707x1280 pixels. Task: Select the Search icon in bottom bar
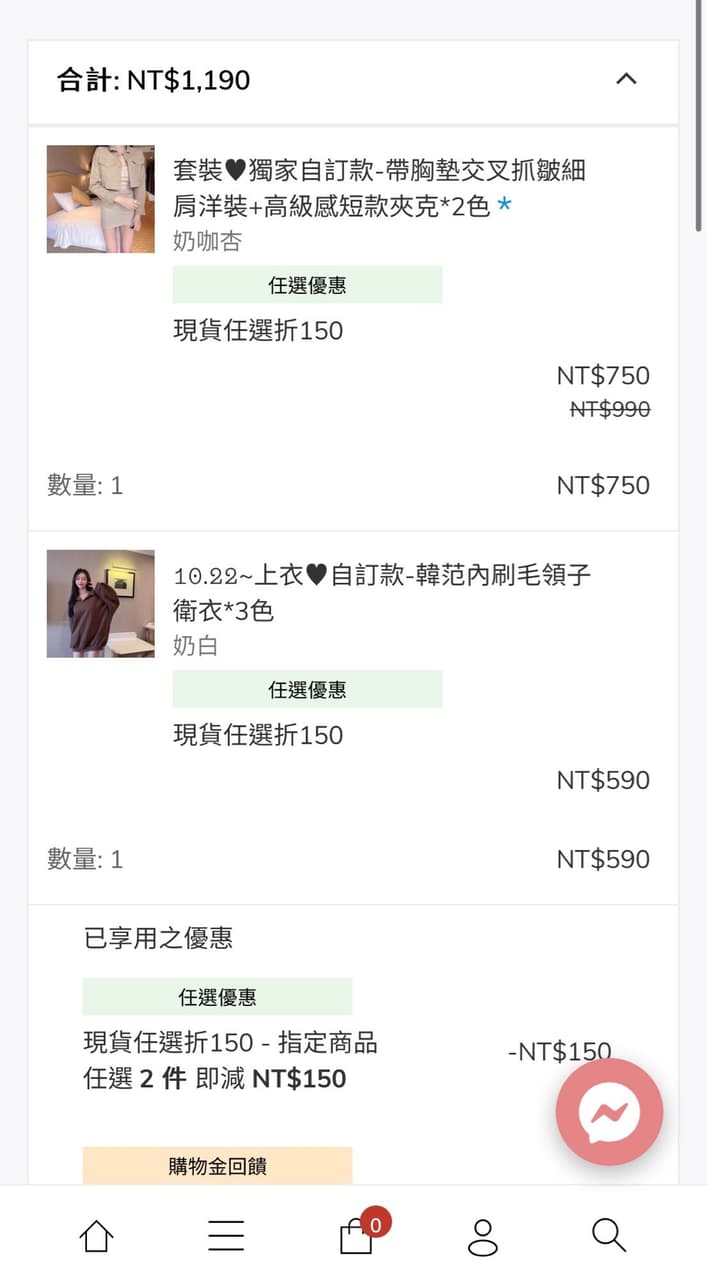(609, 1236)
